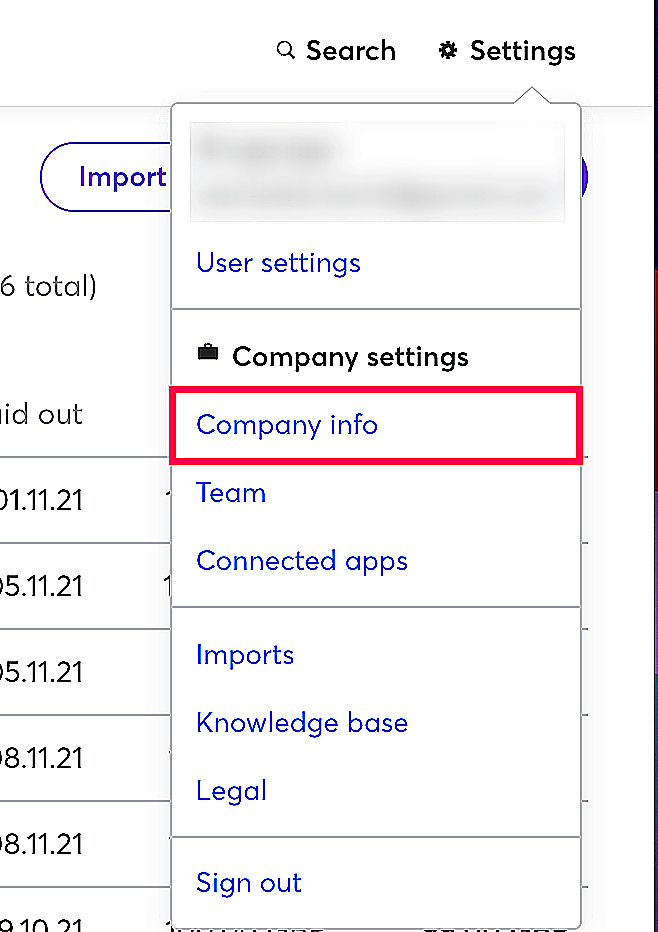Click the Search magnifier icon

(285, 49)
